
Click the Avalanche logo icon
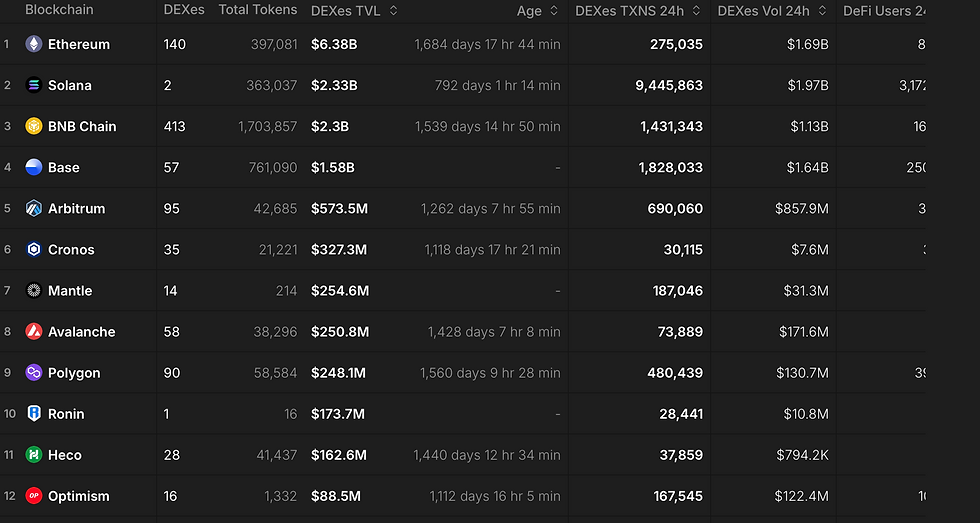[x=34, y=331]
